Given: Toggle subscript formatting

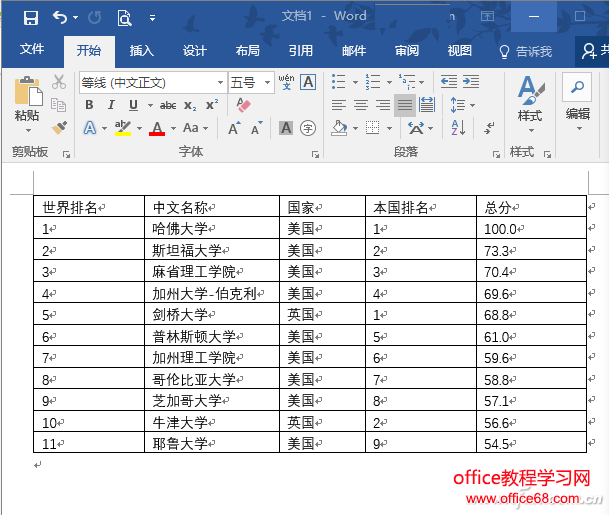Looking at the screenshot, I should 190,105.
